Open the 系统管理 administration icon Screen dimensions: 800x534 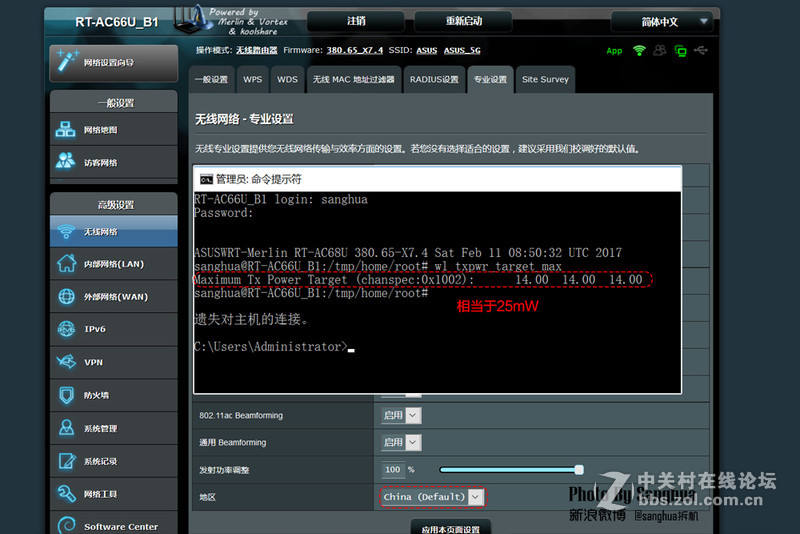[66, 428]
